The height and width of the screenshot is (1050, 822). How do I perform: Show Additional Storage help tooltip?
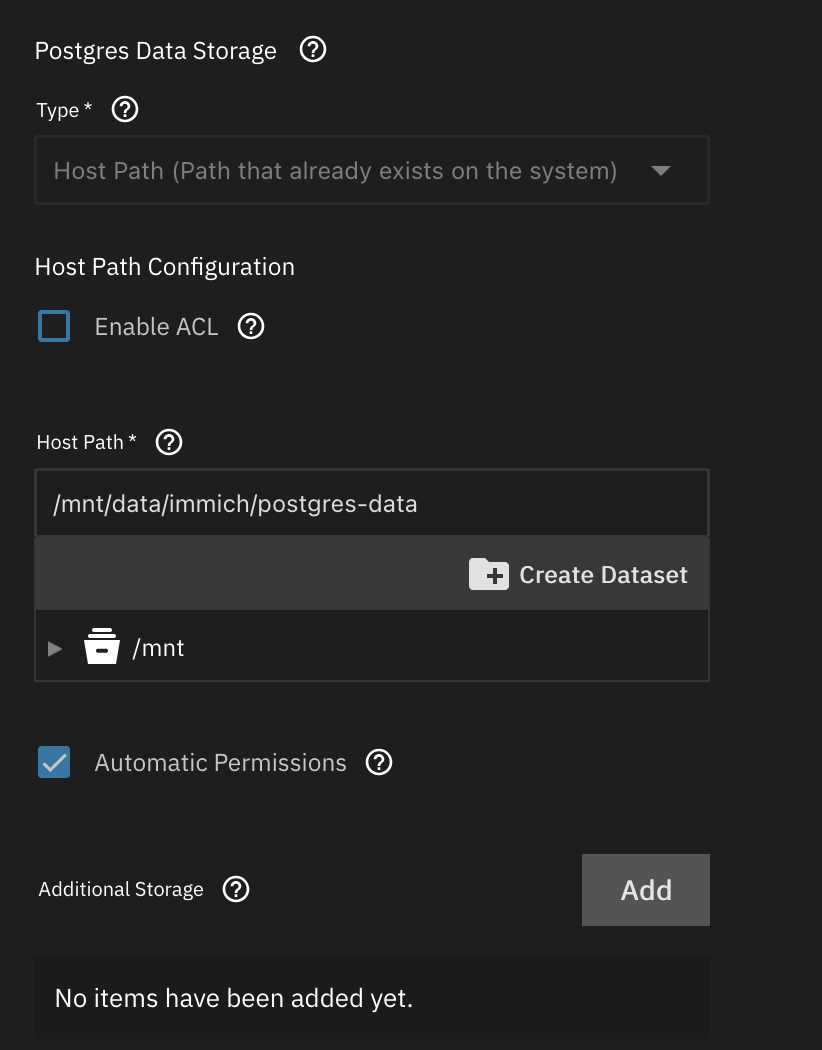[236, 889]
